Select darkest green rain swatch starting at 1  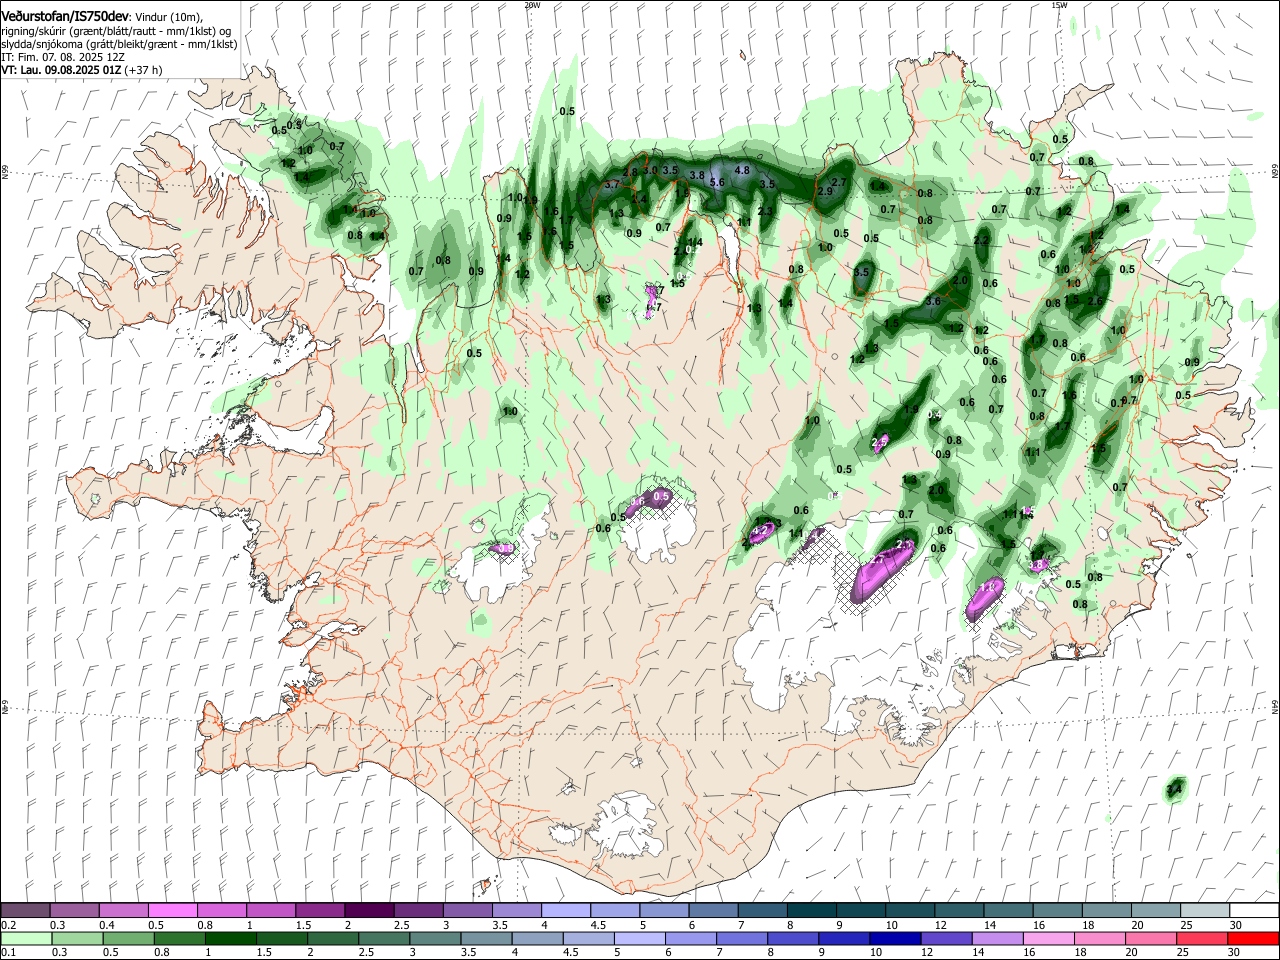[231, 938]
